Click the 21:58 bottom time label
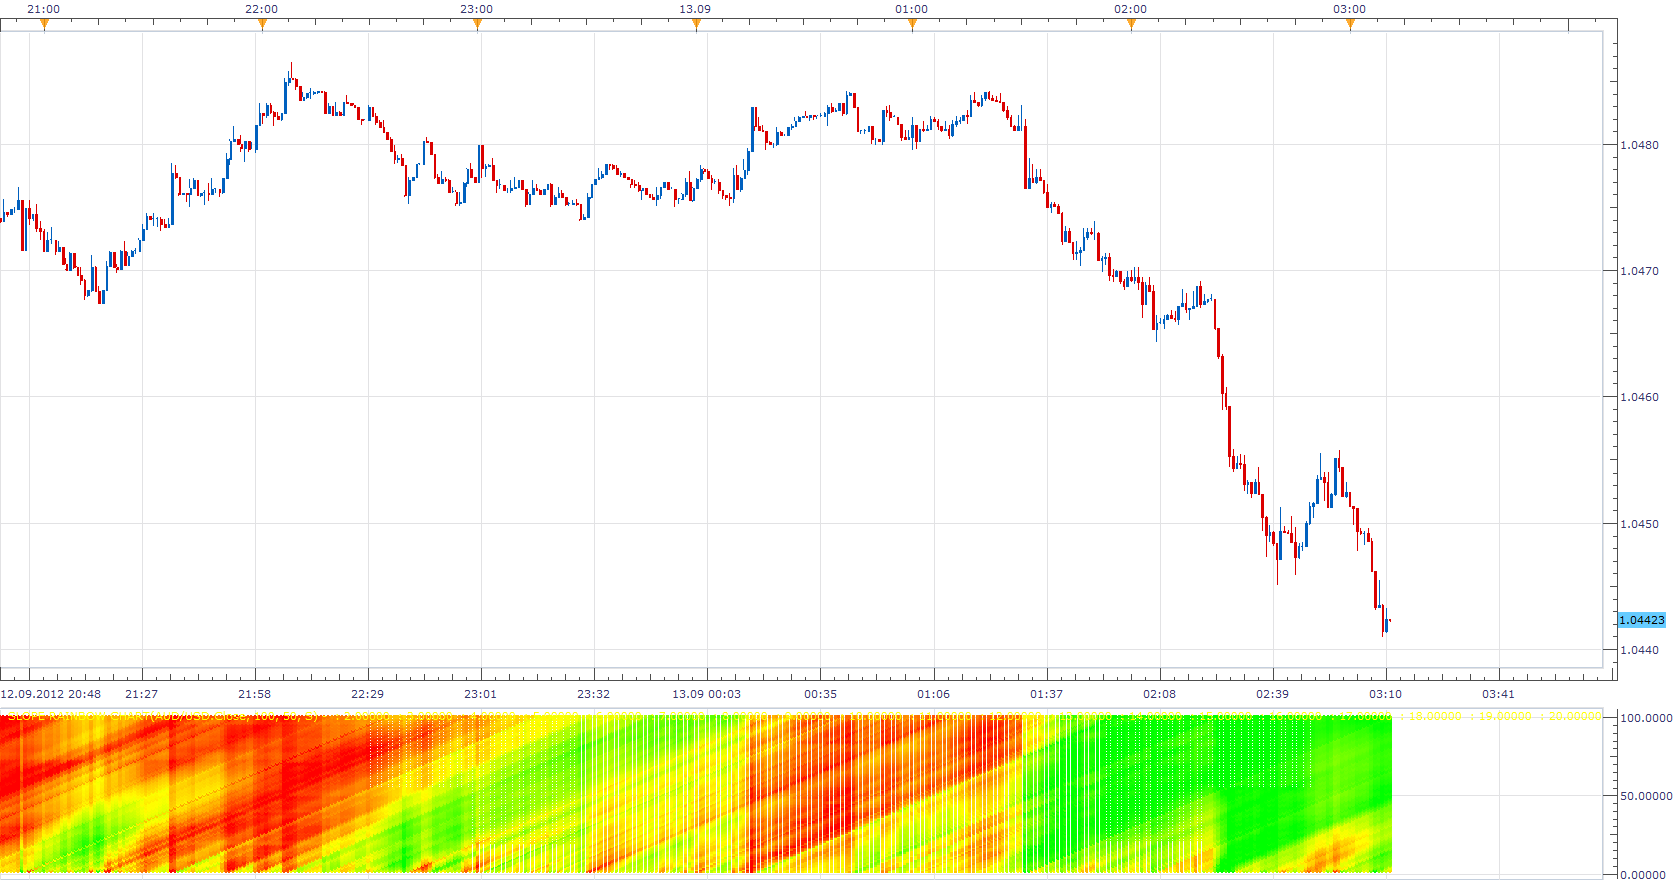 point(254,694)
